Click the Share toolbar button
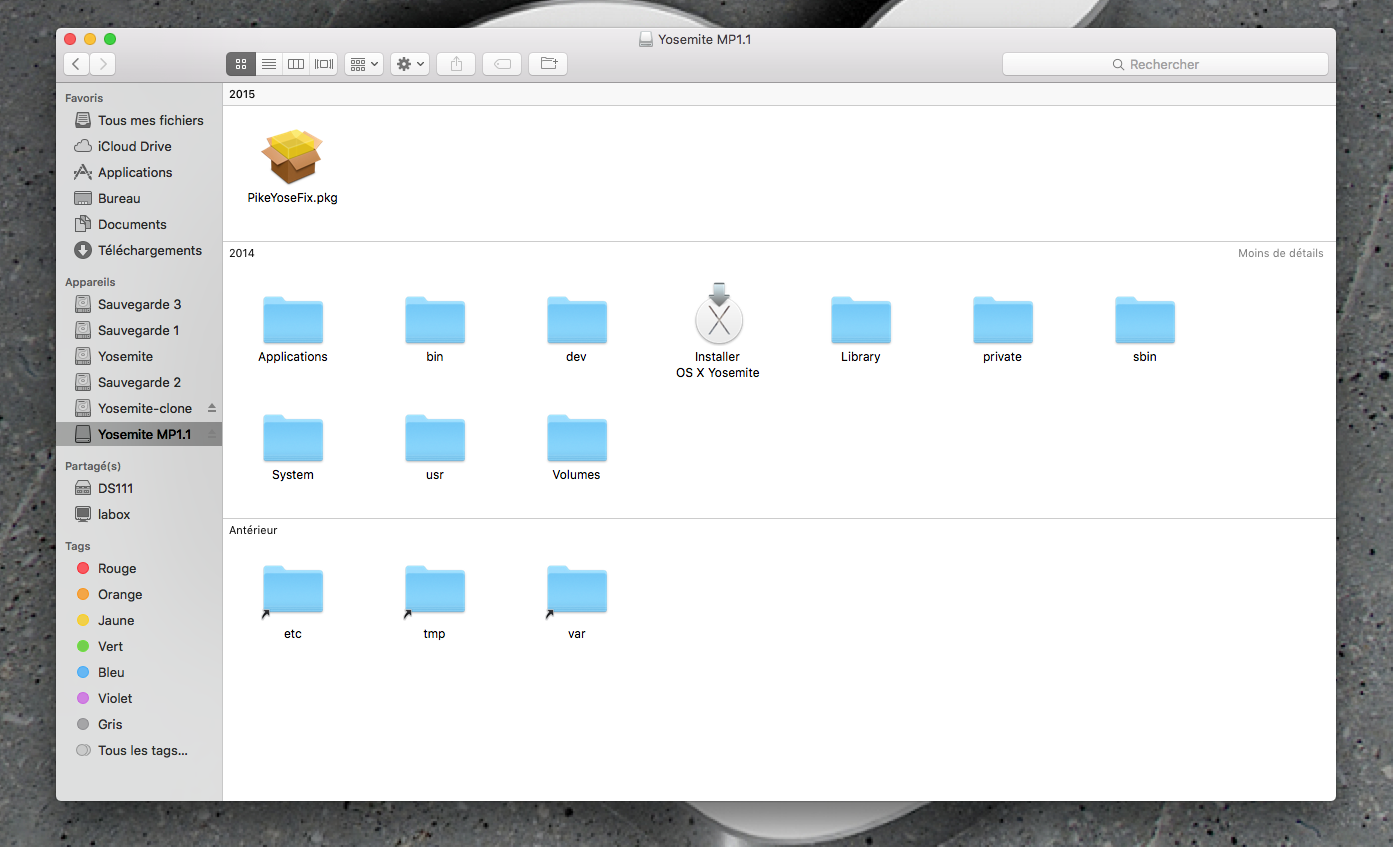This screenshot has height=847, width=1393. point(456,64)
